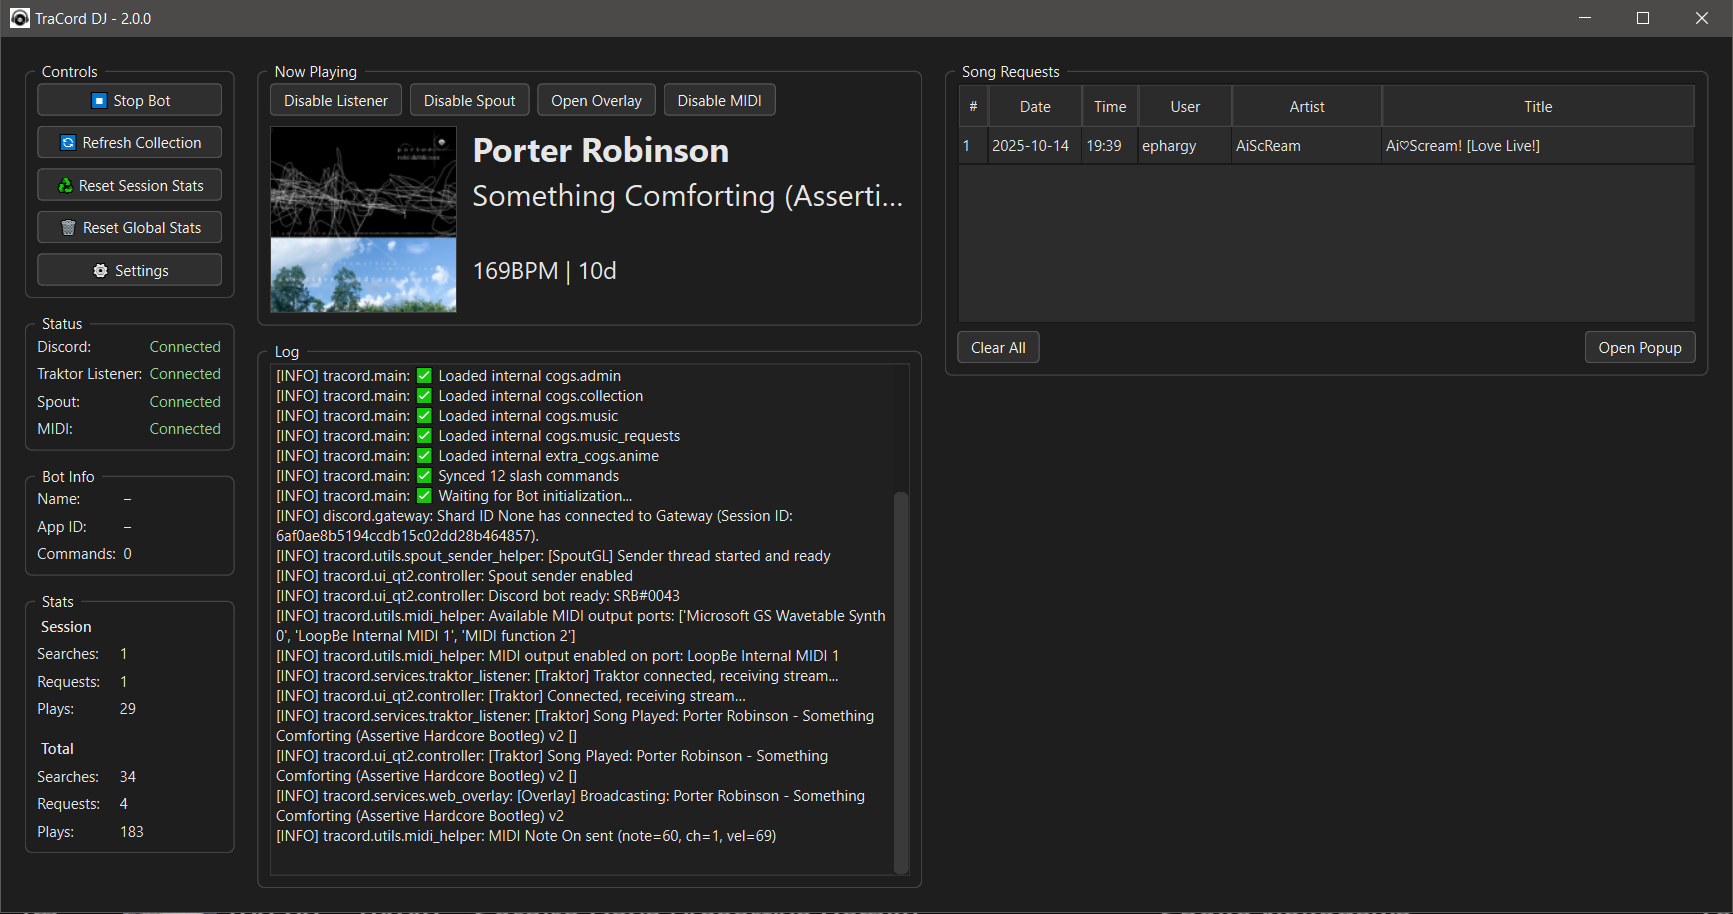Clear All song requests

point(998,347)
